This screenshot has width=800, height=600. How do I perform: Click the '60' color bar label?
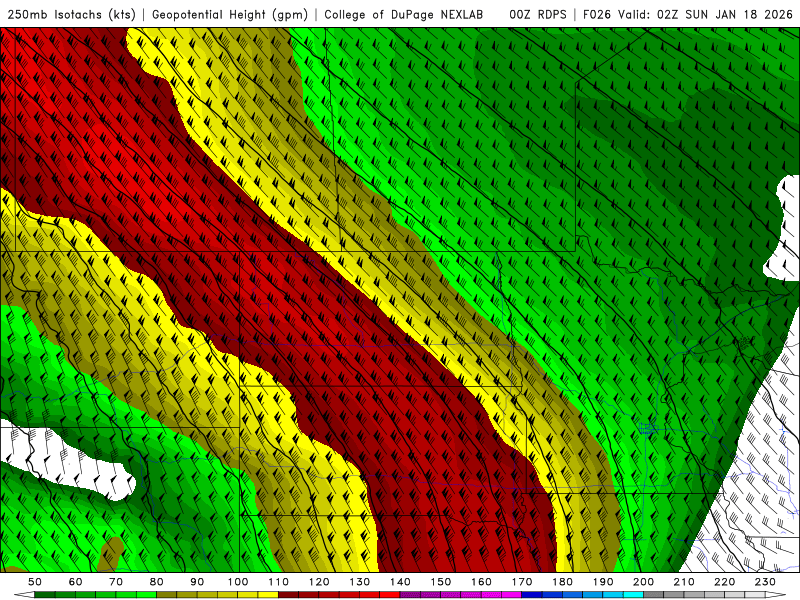pos(76,582)
